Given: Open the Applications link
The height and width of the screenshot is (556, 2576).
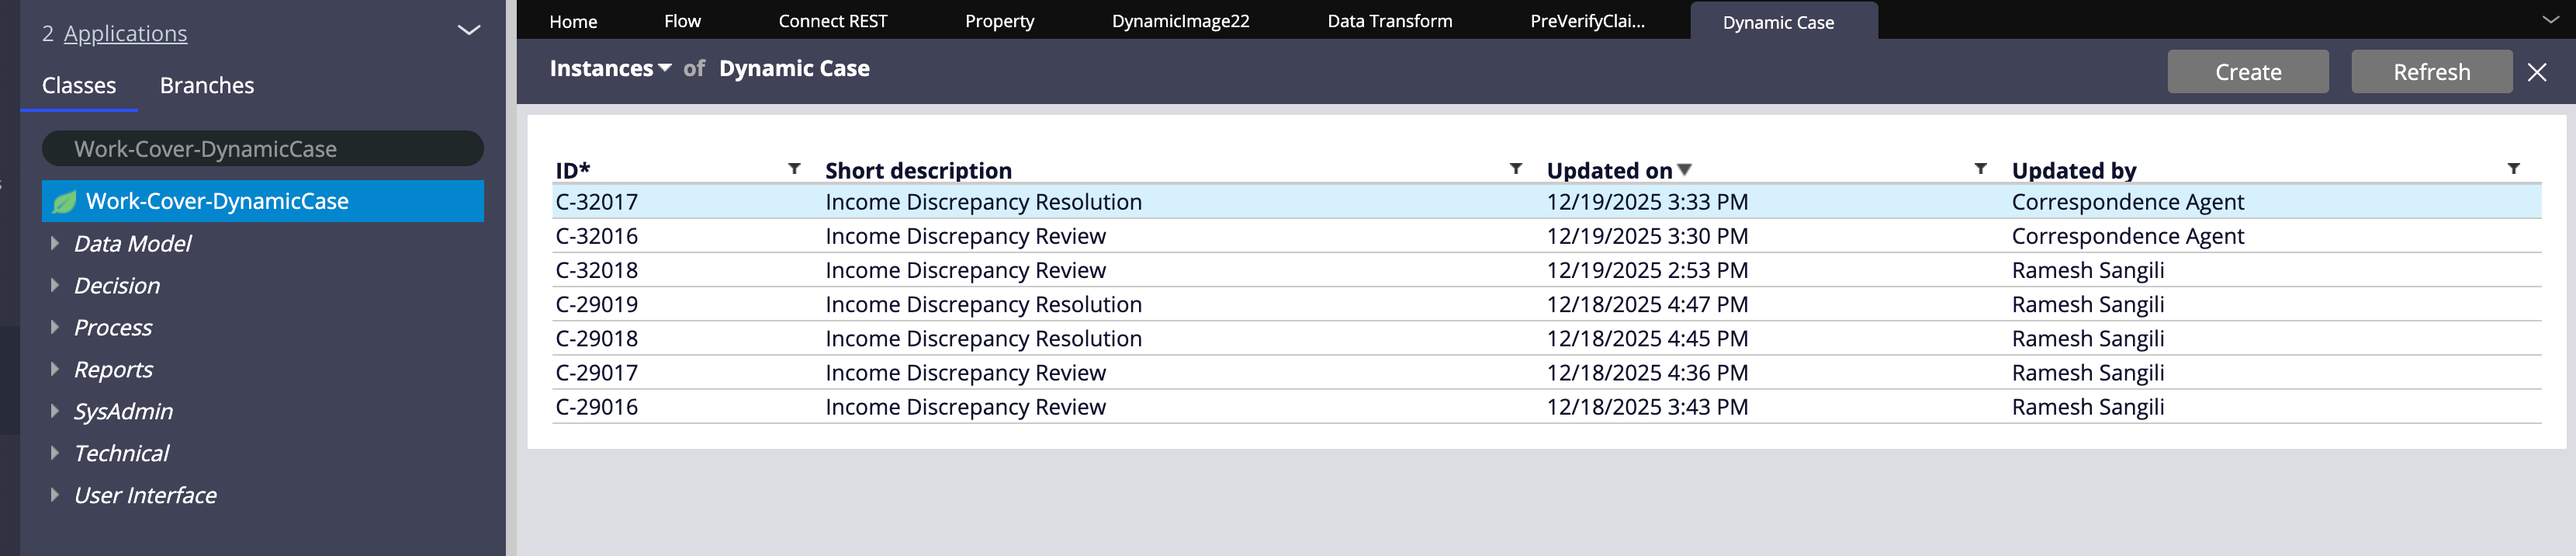Looking at the screenshot, I should coord(125,34).
